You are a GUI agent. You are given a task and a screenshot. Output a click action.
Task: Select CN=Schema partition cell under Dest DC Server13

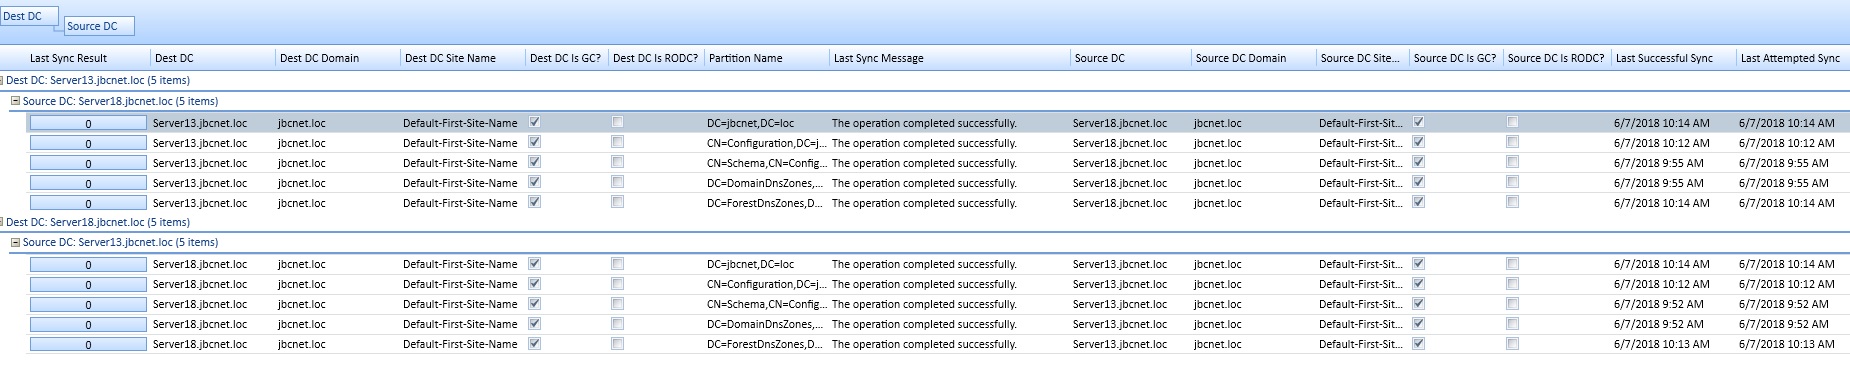pyautogui.click(x=766, y=163)
